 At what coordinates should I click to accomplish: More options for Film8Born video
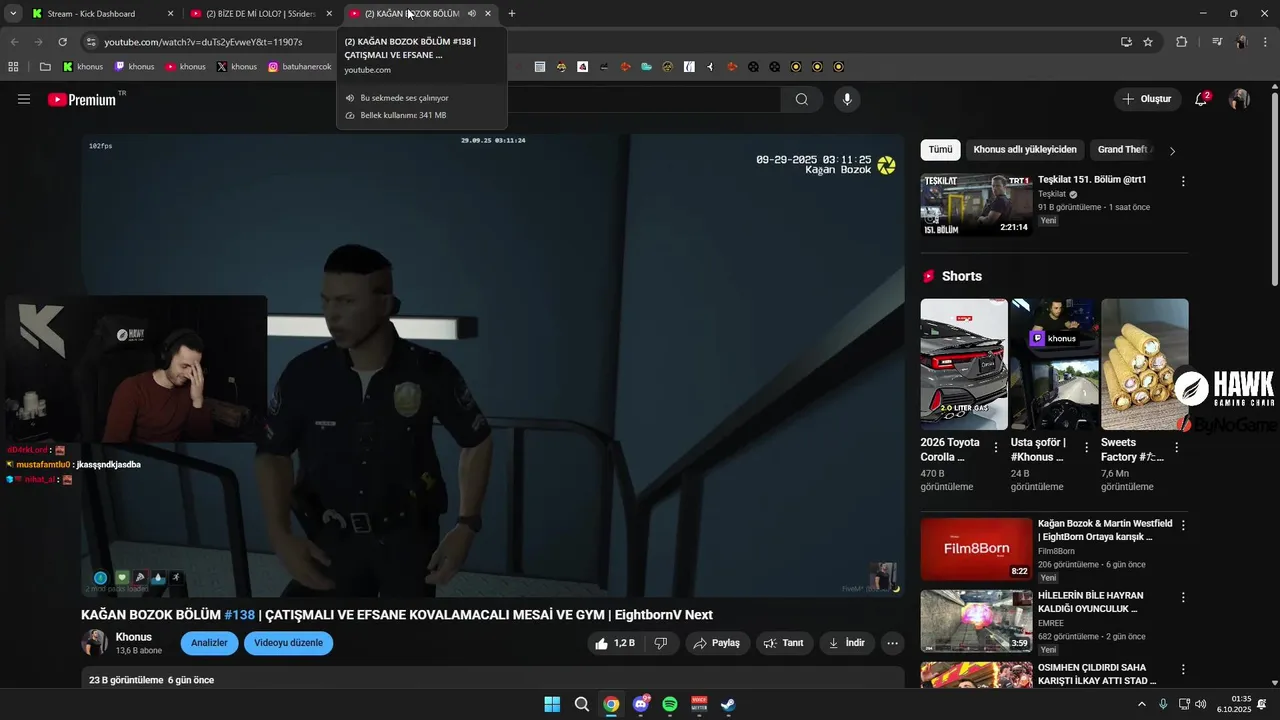[1183, 525]
